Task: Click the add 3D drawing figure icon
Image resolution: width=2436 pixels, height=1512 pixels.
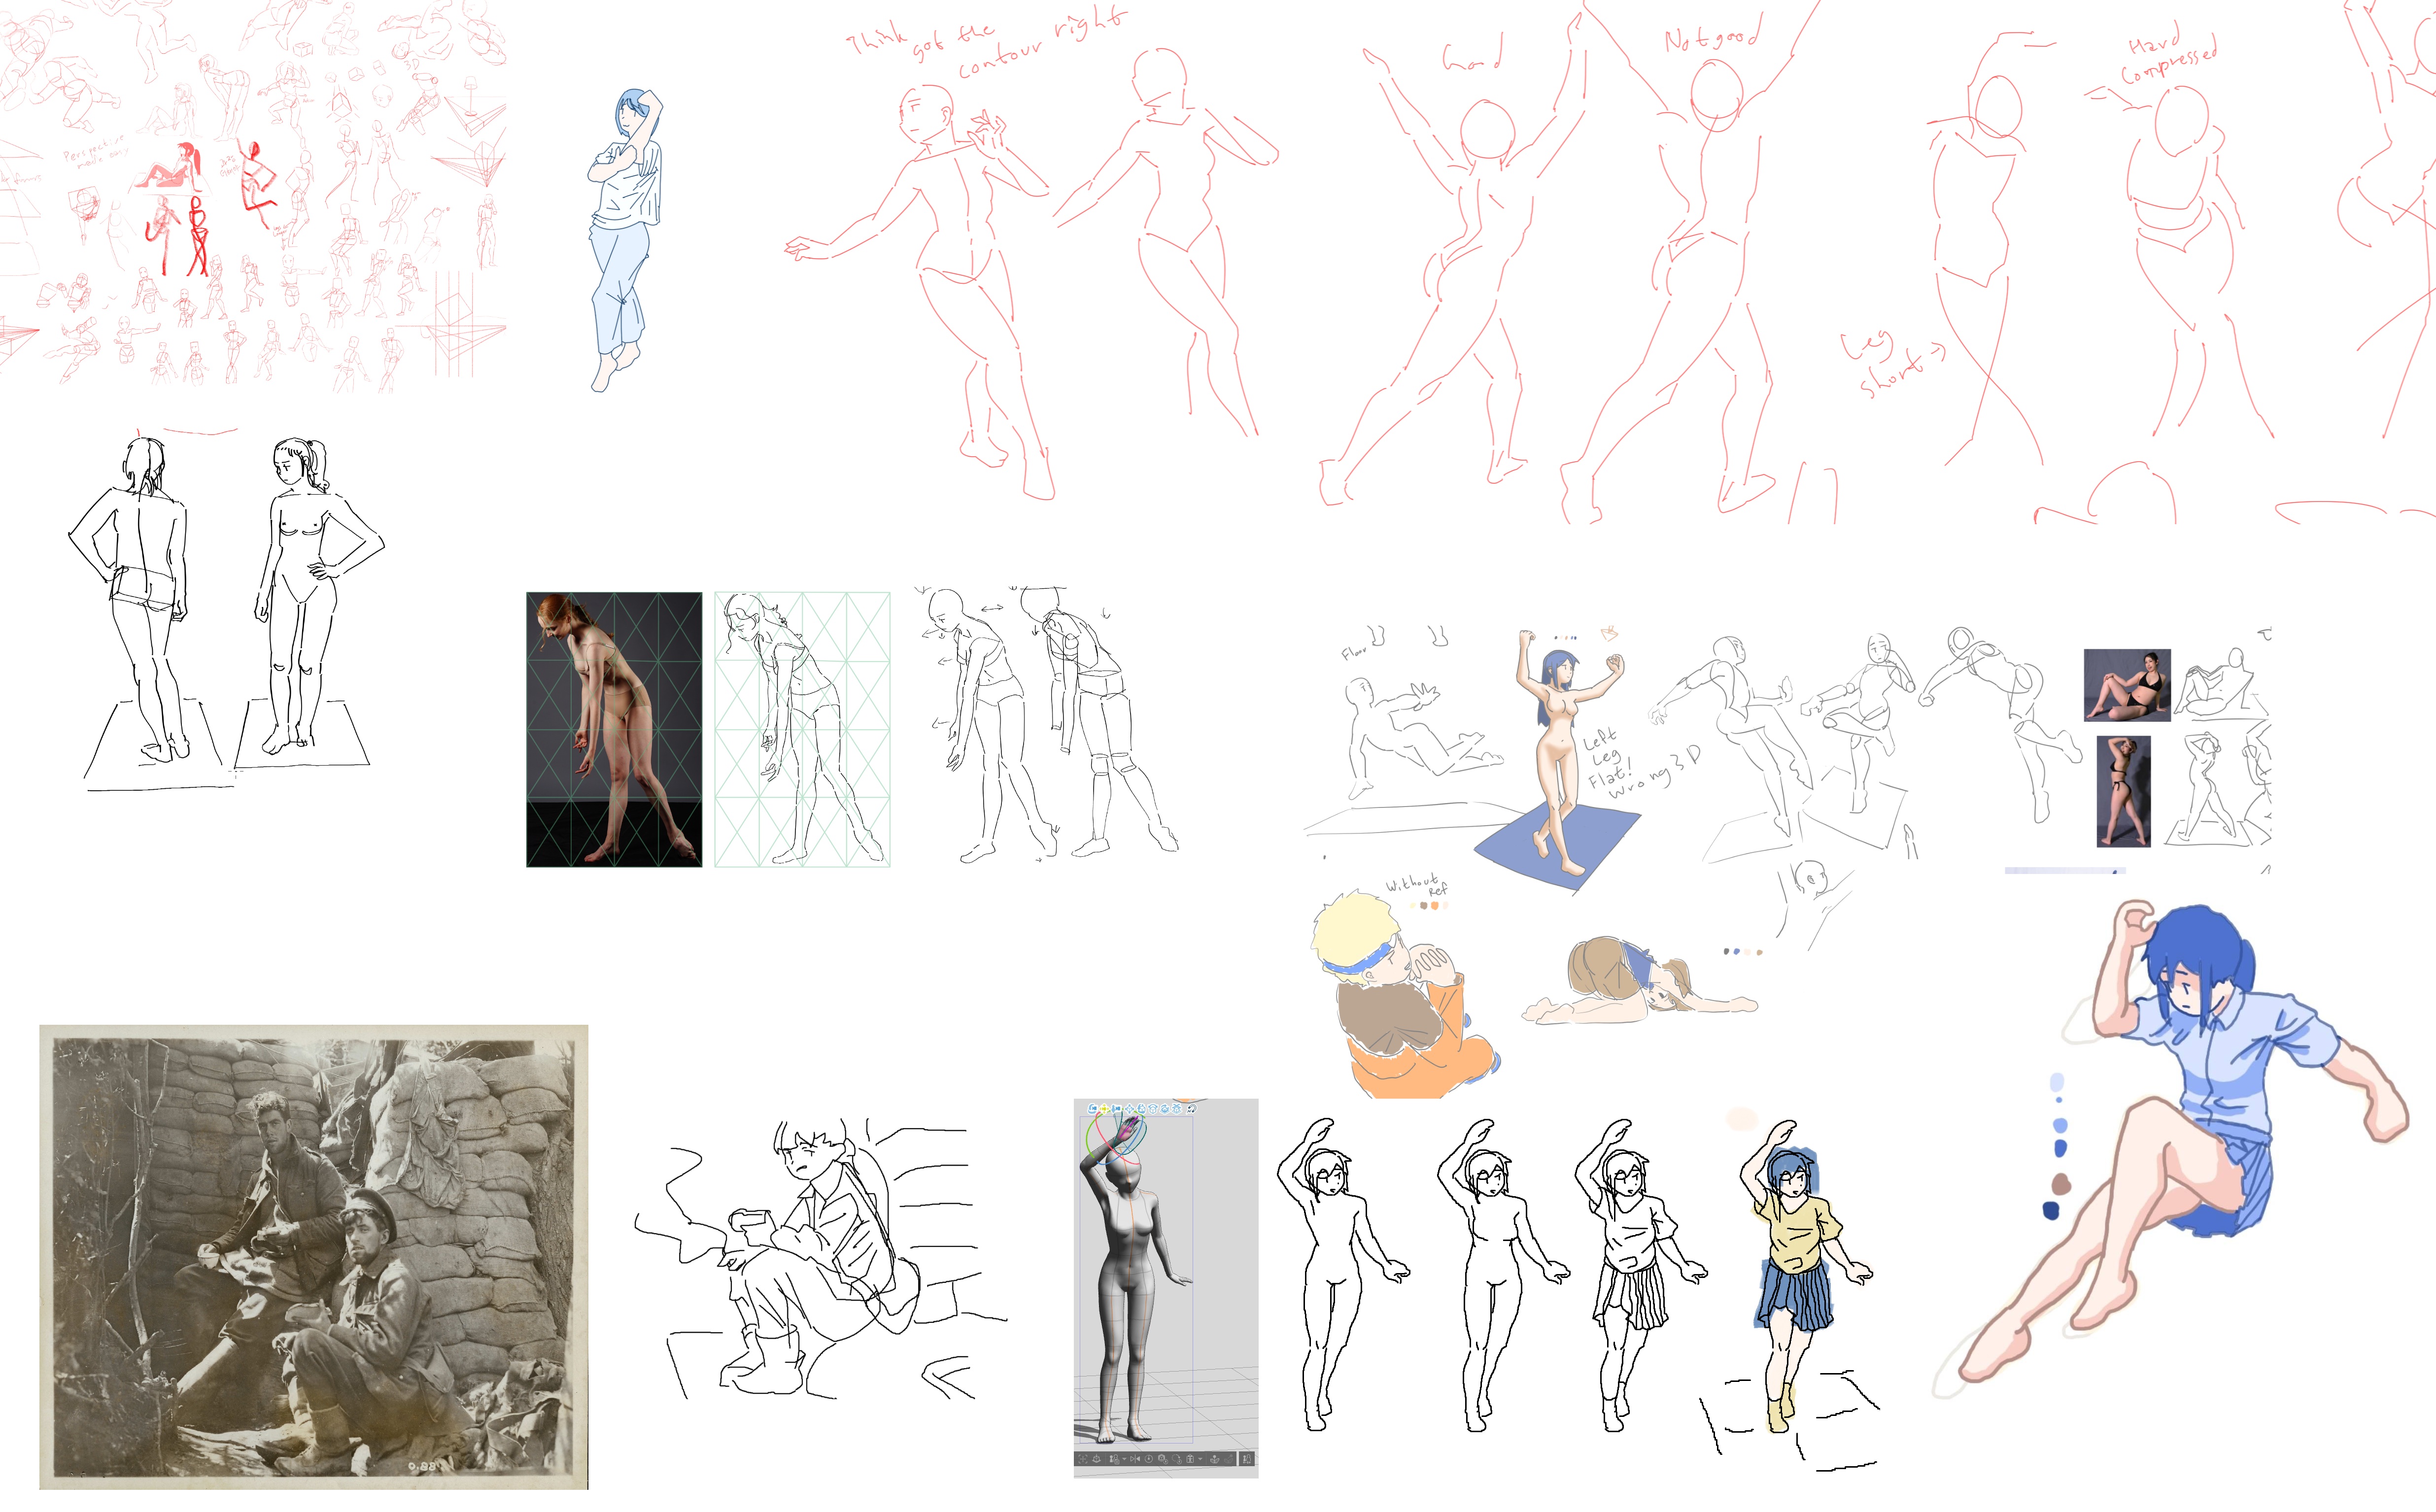Action: coord(1114,1459)
